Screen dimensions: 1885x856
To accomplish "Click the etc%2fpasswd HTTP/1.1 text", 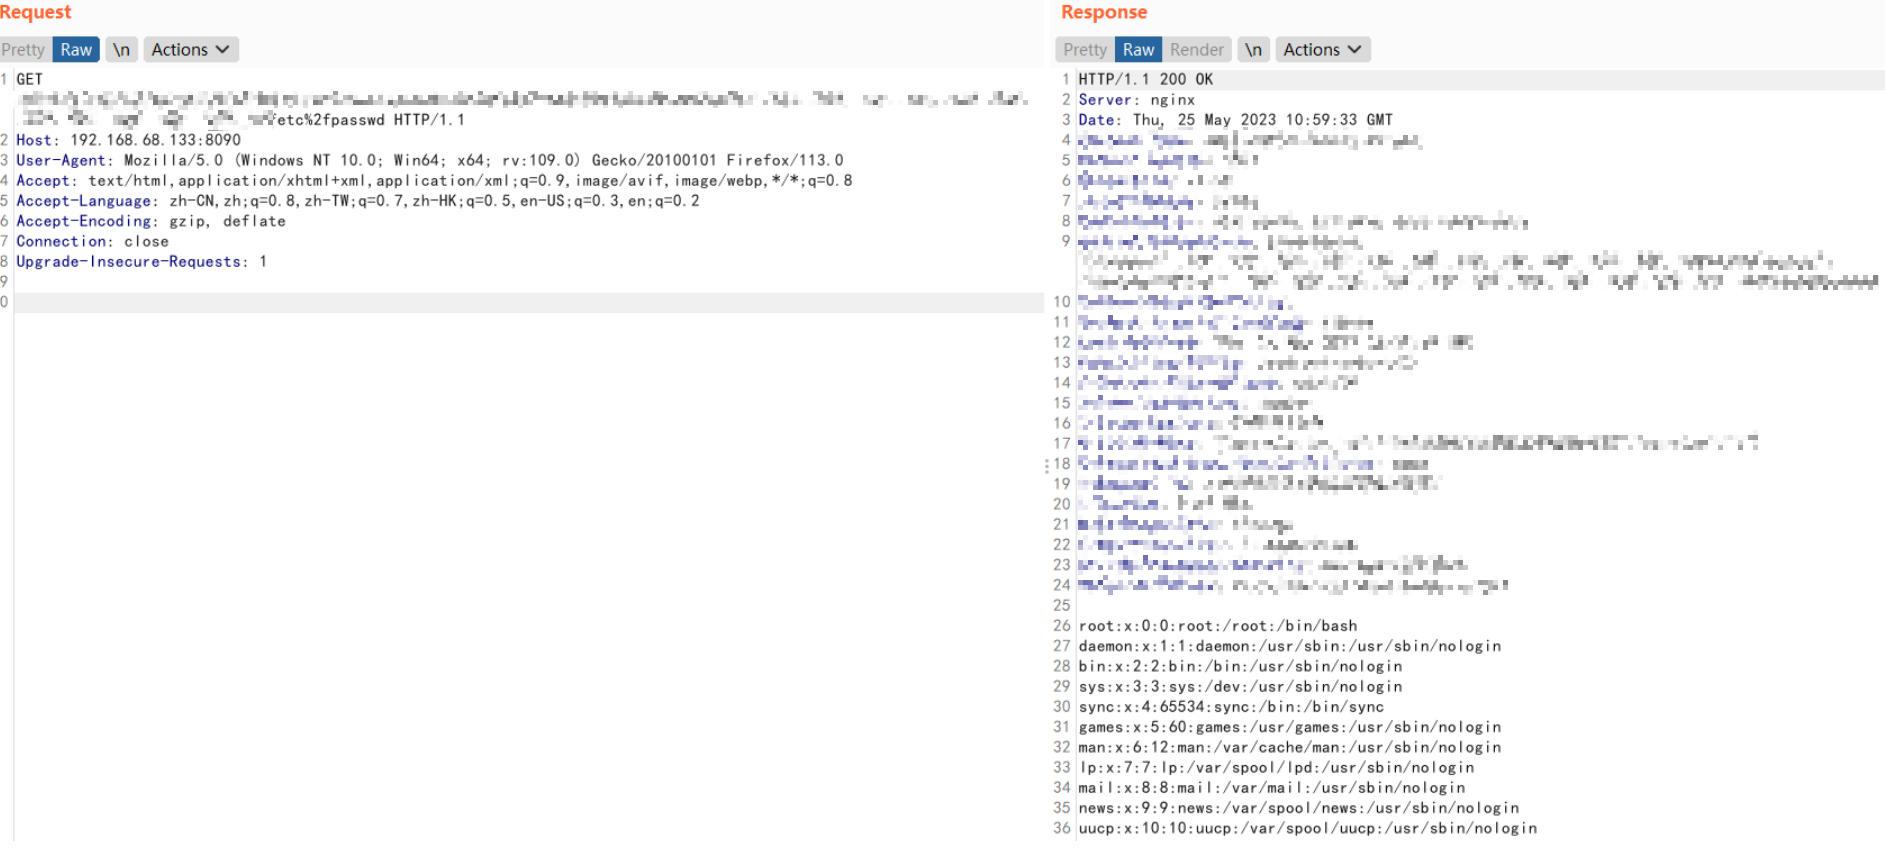I will 371,120.
